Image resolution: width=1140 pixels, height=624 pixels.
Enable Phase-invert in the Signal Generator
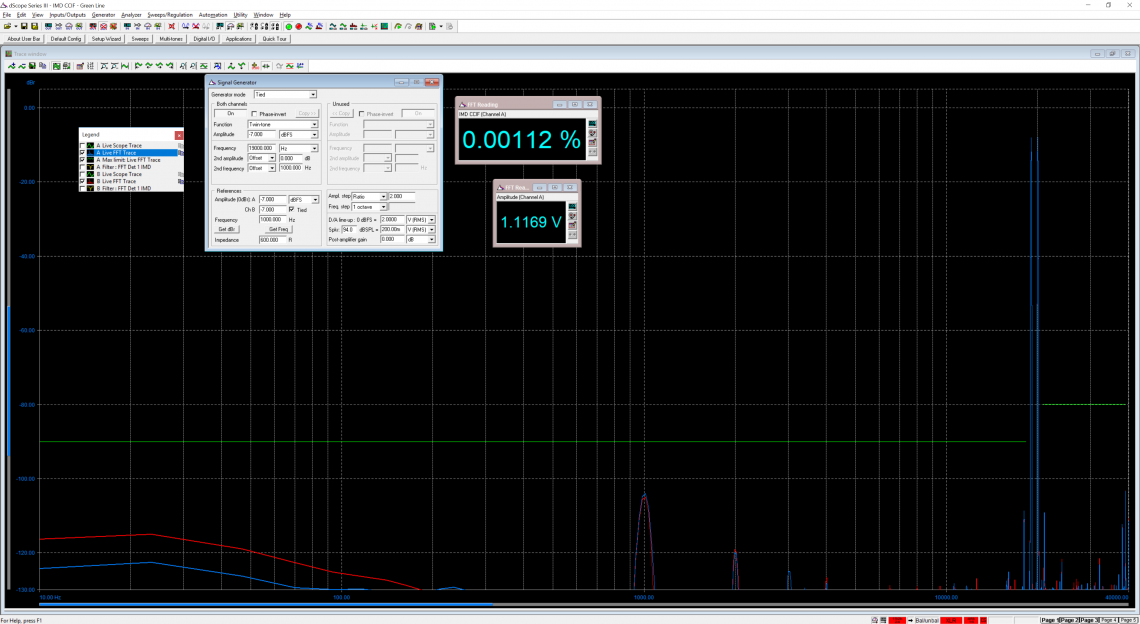(x=254, y=112)
